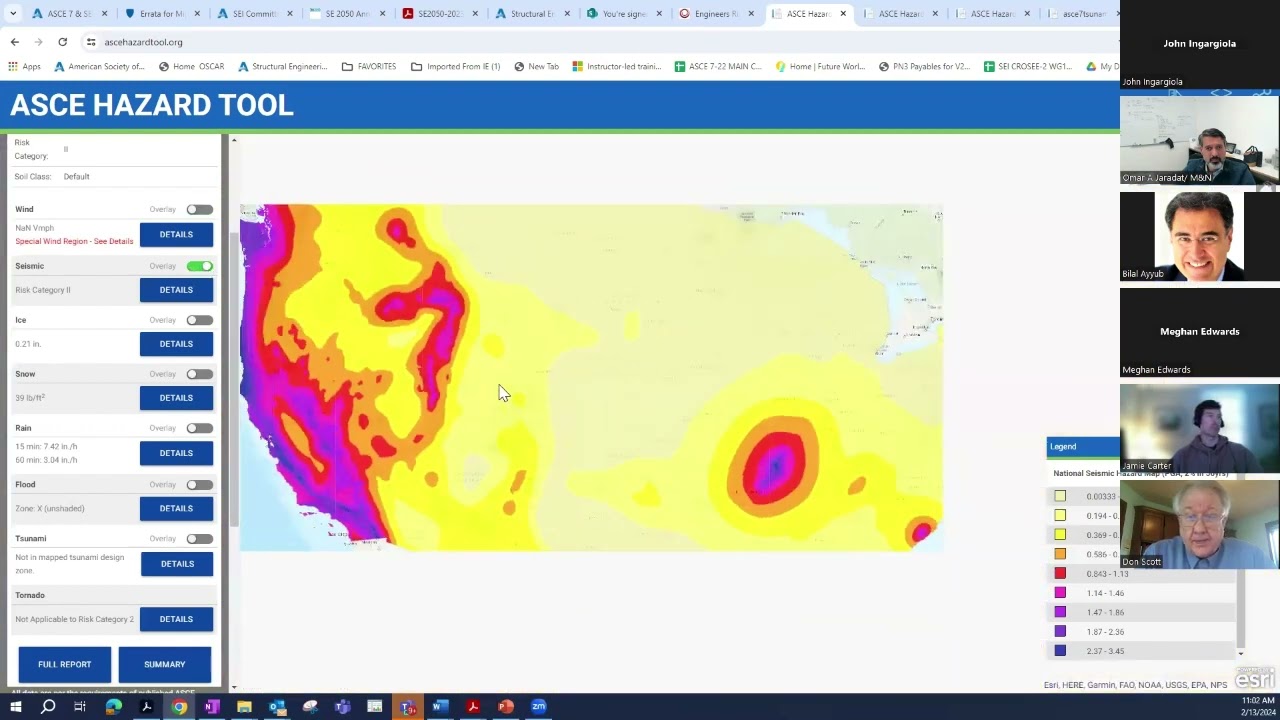The image size is (1280, 720).
Task: Close the Errata browser tab
Action: point(196,14)
